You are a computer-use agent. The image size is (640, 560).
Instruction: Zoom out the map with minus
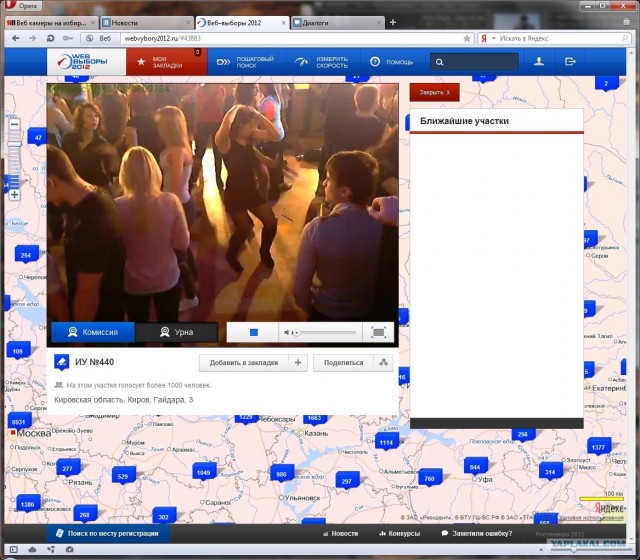pos(14,124)
